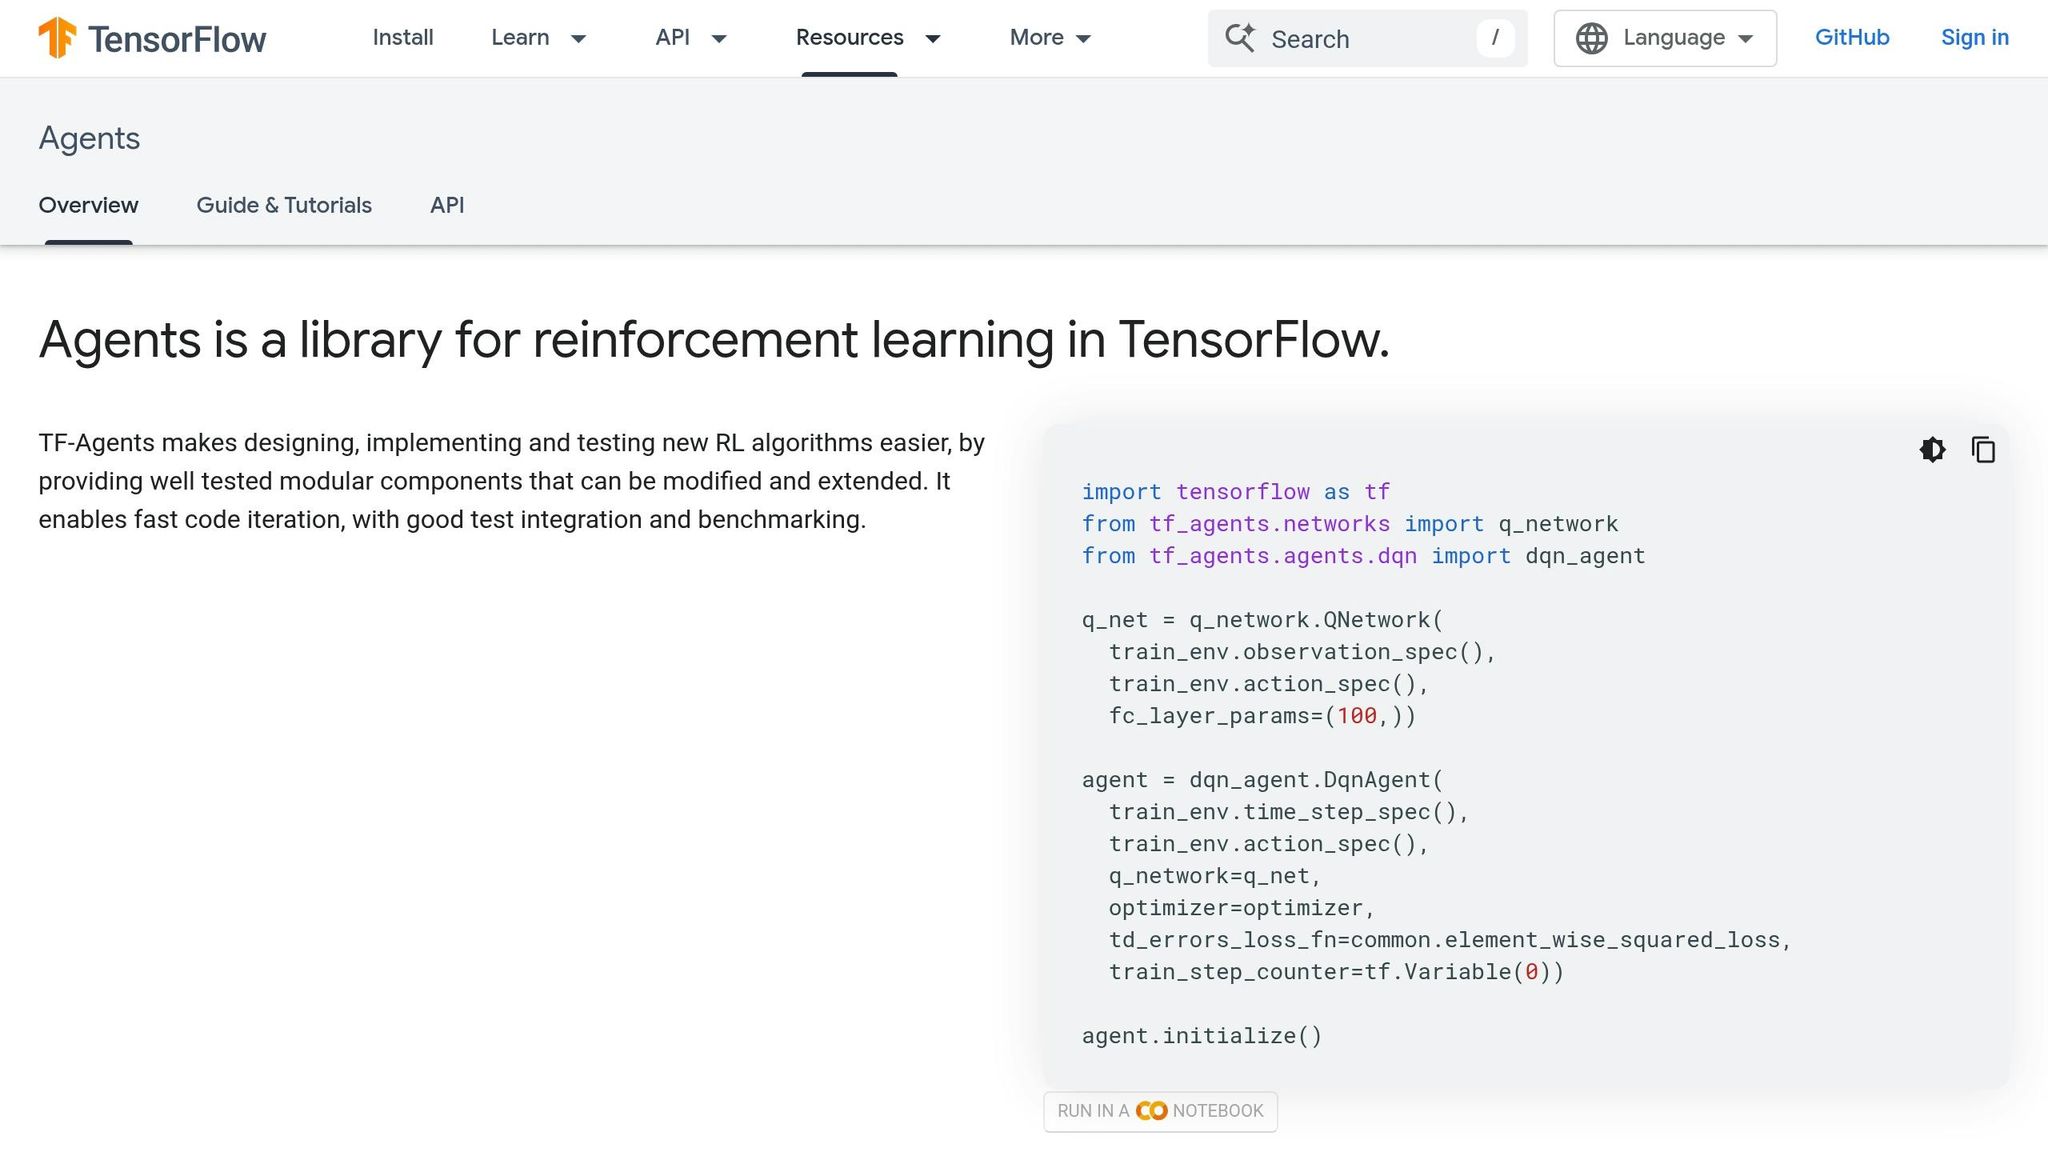Switch to the Overview tab
The width and height of the screenshot is (2048, 1152).
88,205
